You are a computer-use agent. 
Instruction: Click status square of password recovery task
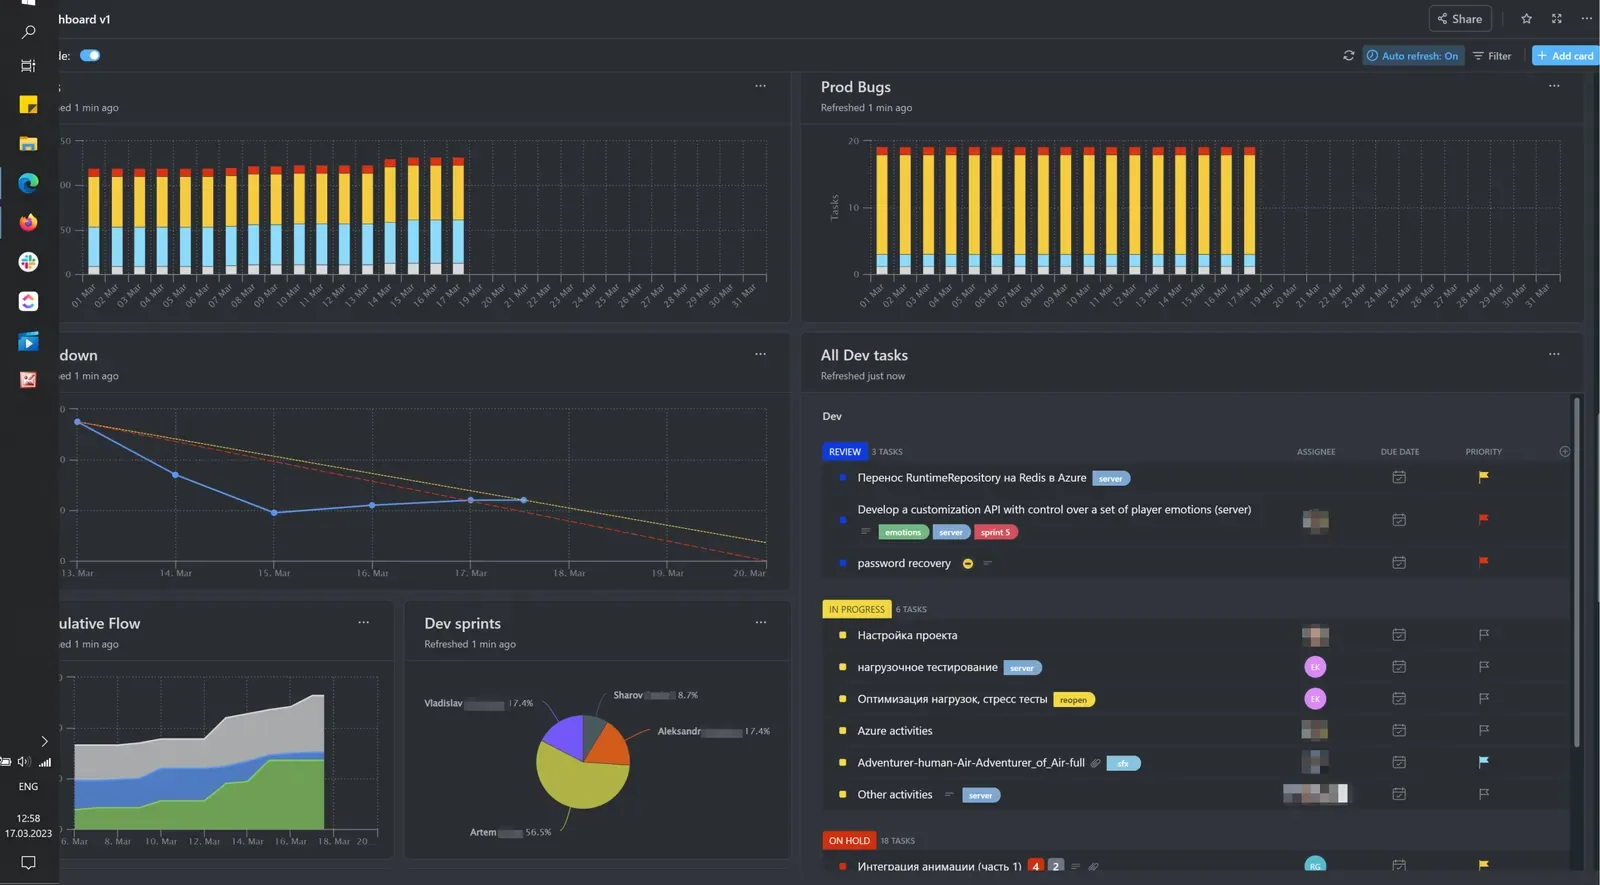click(x=843, y=563)
